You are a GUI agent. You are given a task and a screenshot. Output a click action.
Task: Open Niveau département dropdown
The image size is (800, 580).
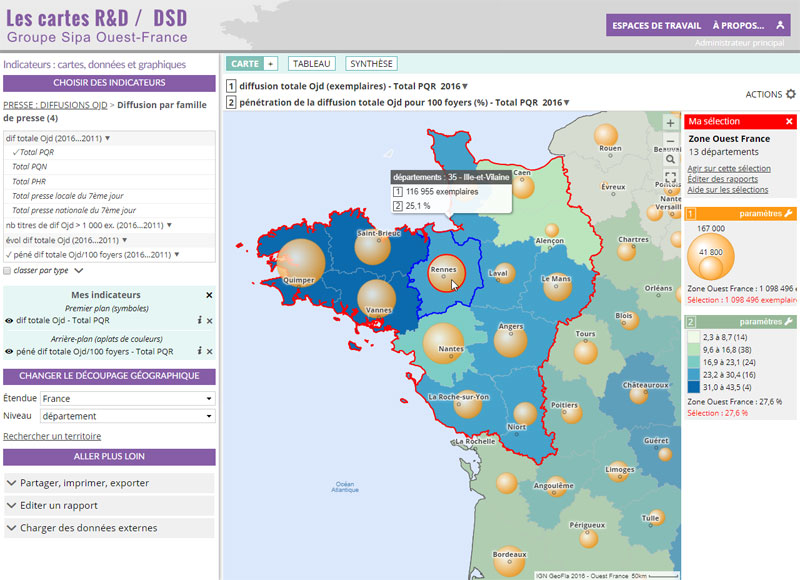128,416
